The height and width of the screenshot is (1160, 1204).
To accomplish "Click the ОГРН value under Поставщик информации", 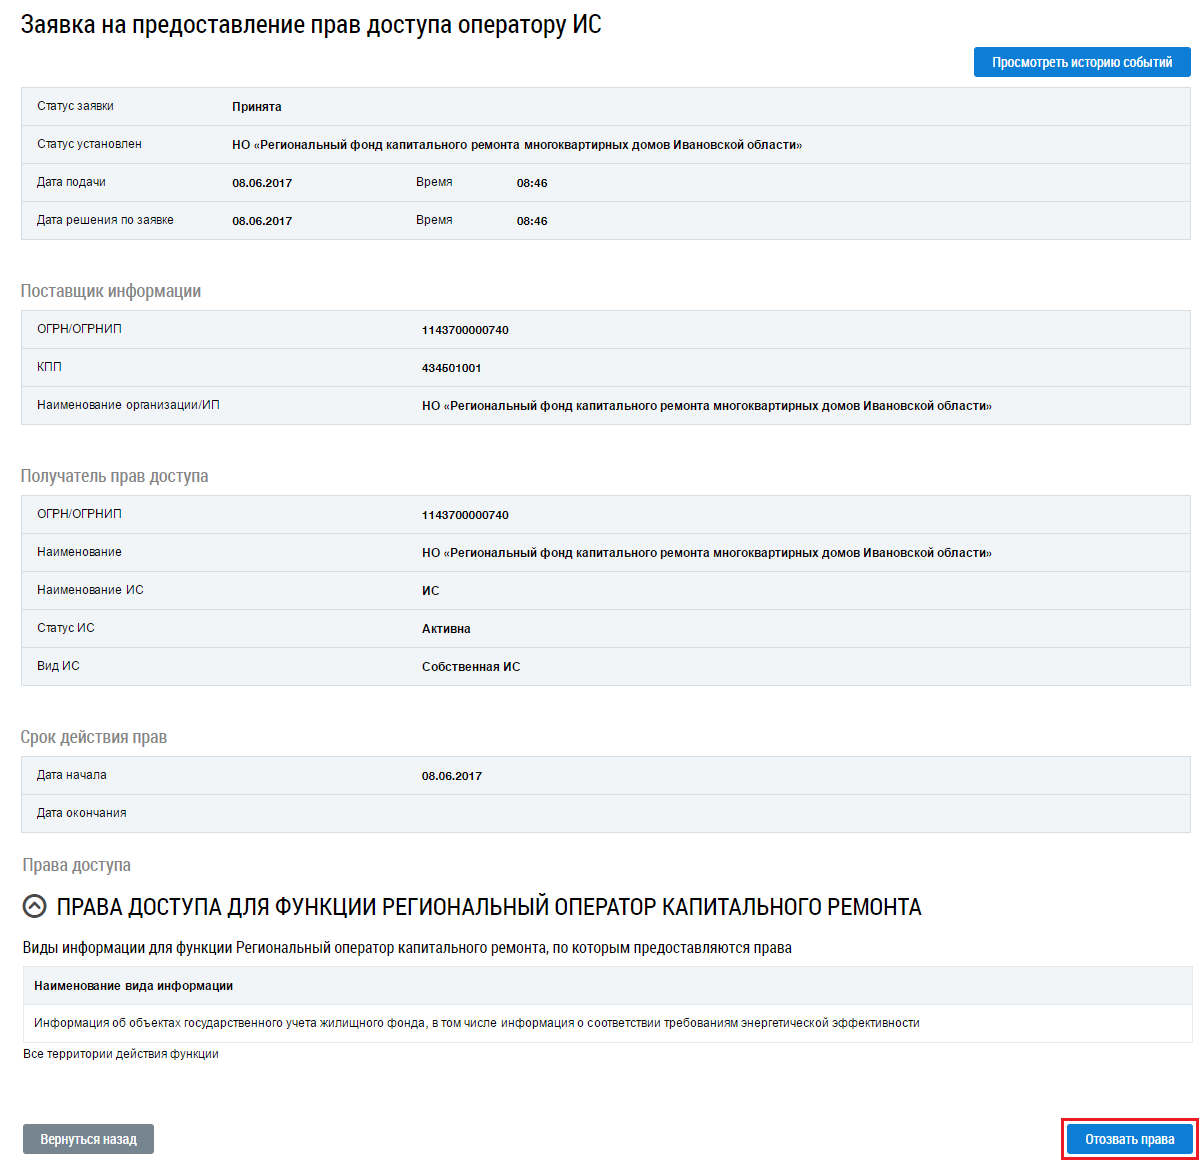I will (465, 330).
